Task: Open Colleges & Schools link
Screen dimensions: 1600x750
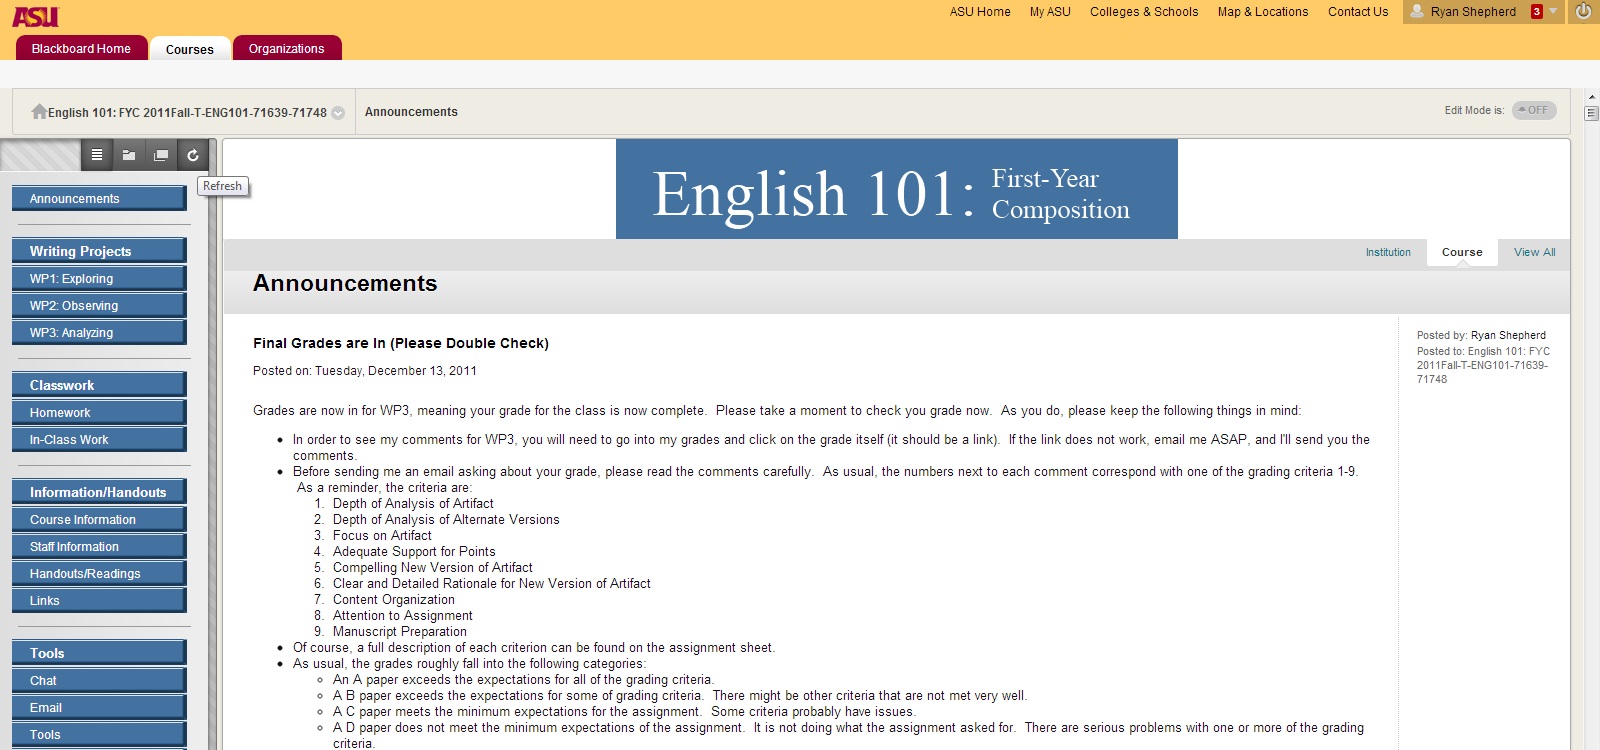Action: (x=1144, y=12)
